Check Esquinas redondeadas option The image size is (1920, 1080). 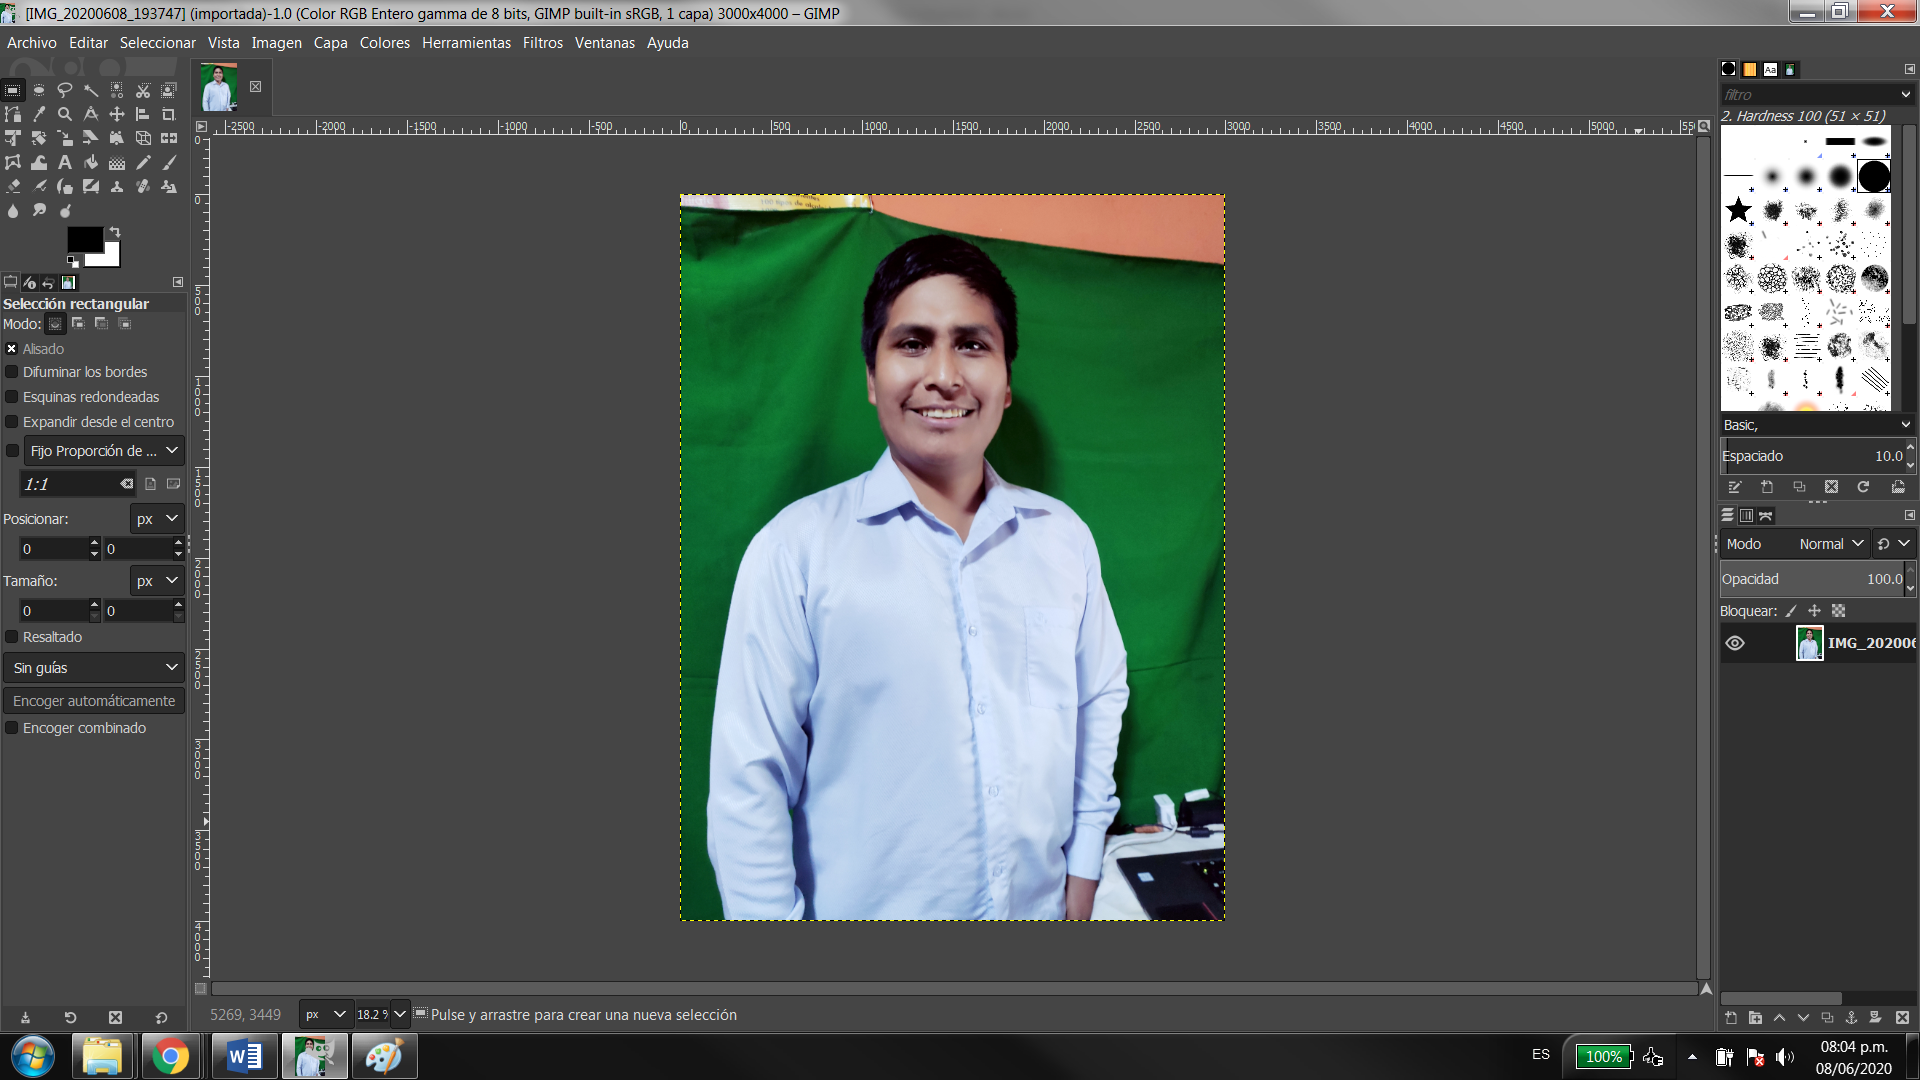(12, 397)
